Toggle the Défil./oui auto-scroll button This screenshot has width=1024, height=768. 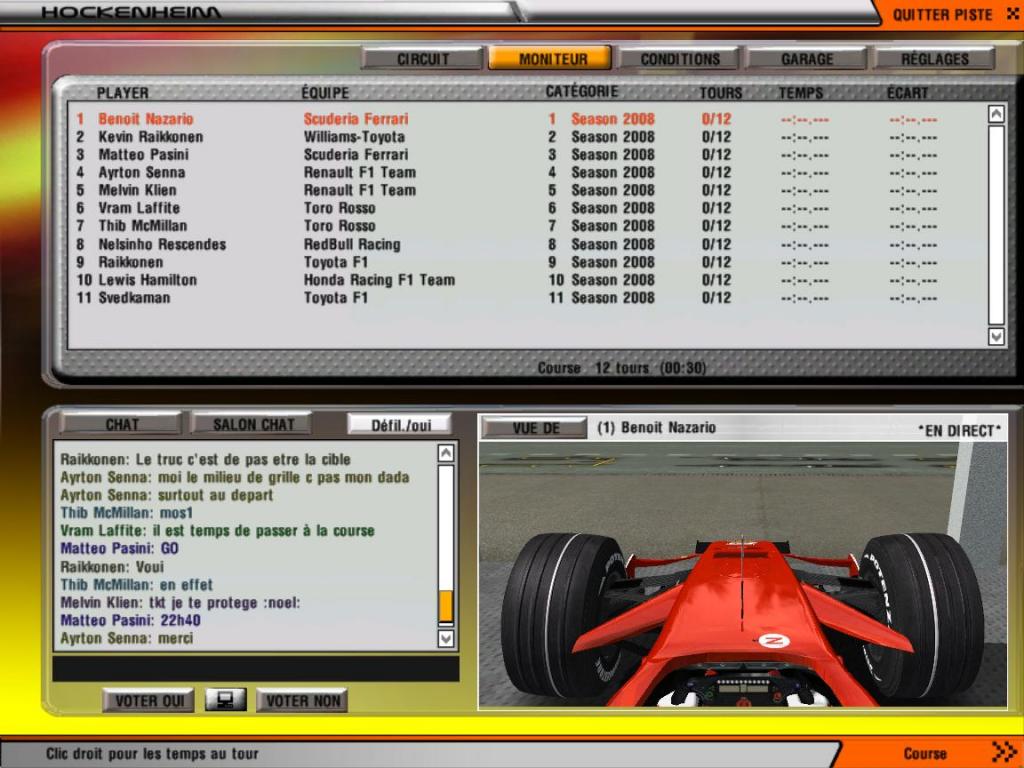click(x=400, y=425)
